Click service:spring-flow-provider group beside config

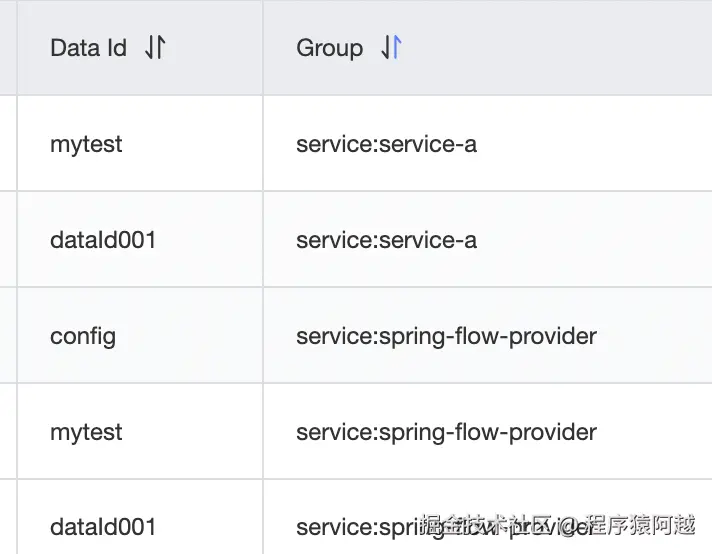tap(446, 336)
